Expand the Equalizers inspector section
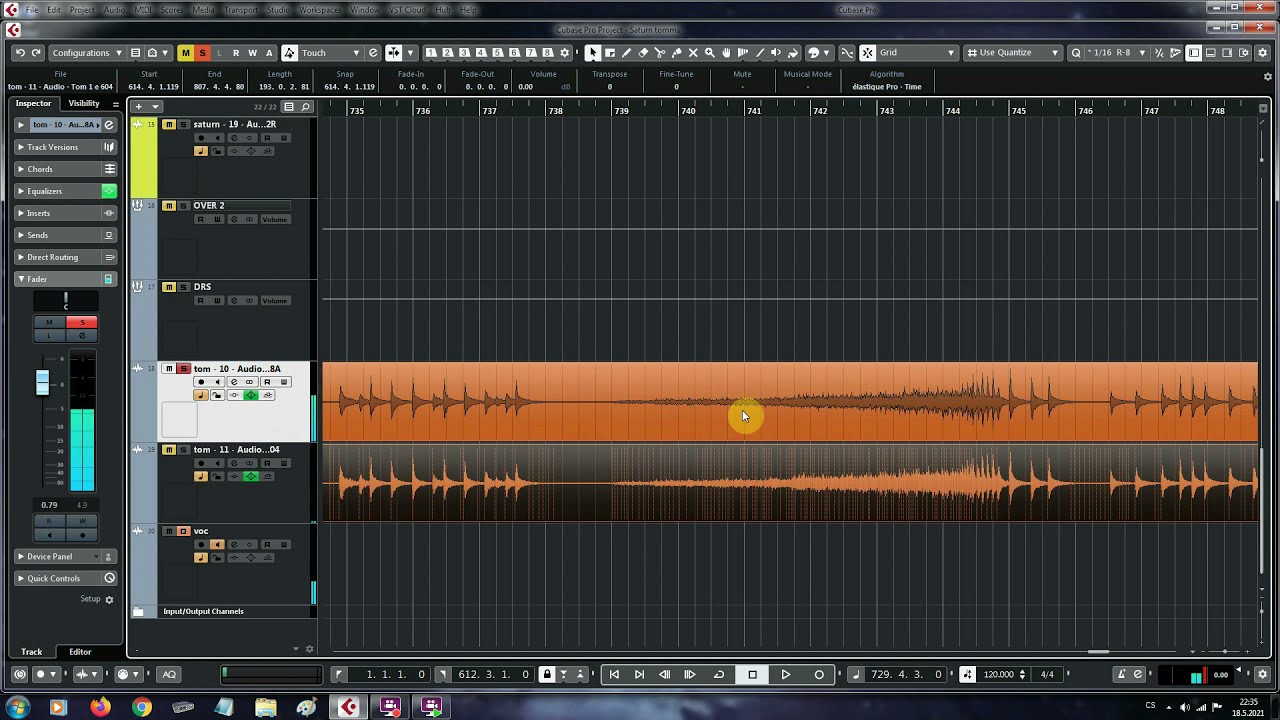 66,191
